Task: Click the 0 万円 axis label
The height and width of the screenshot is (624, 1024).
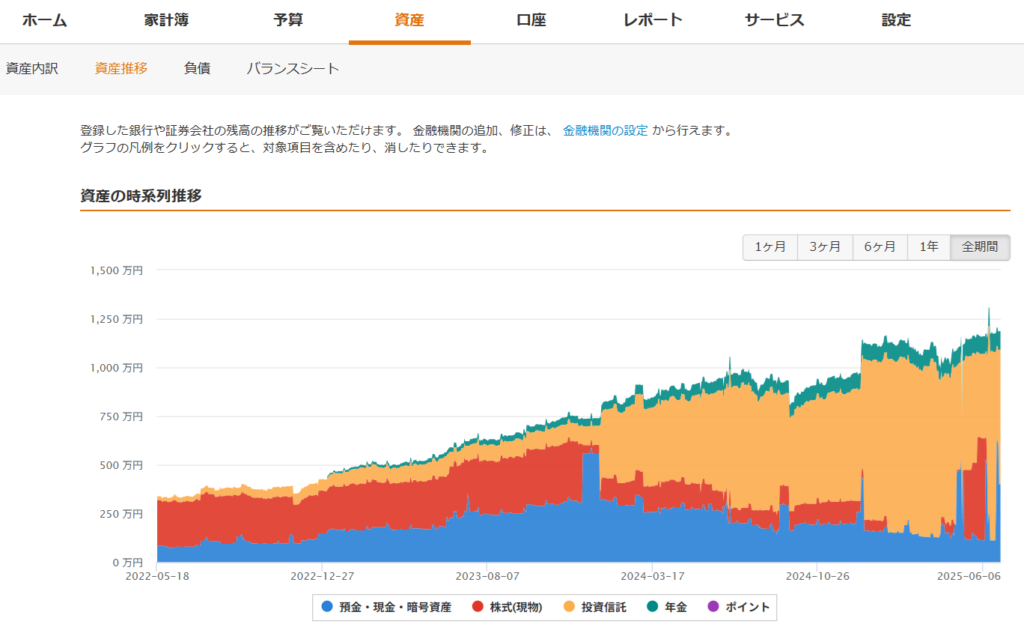Action: pyautogui.click(x=127, y=563)
